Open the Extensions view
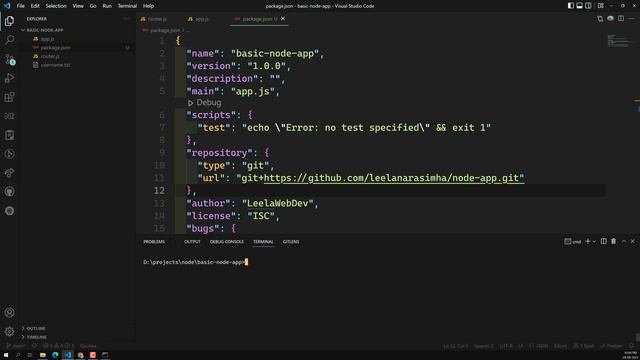 point(9,97)
